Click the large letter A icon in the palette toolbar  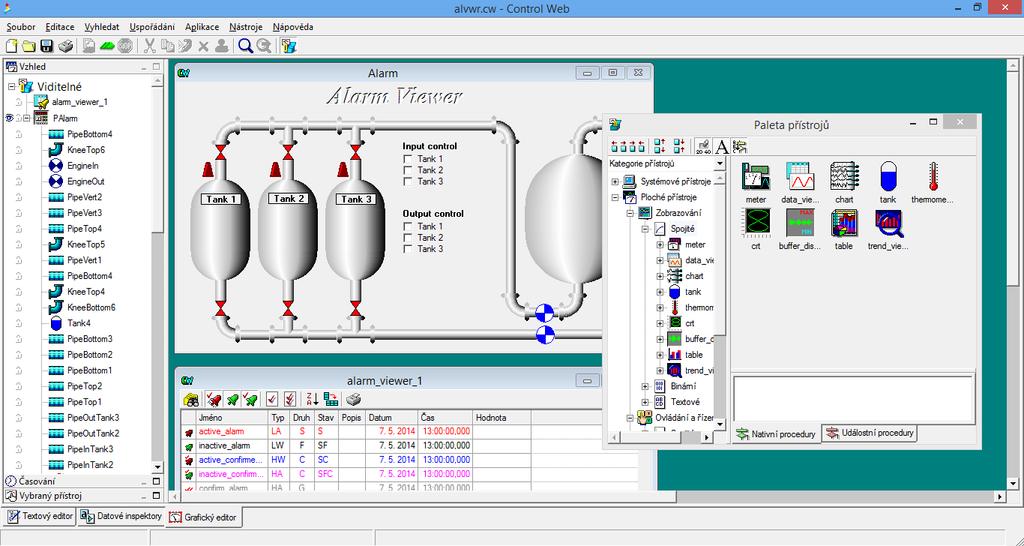[722, 146]
